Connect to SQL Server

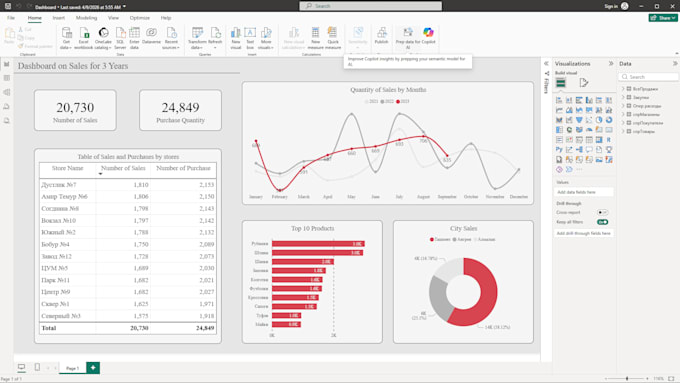click(x=120, y=38)
